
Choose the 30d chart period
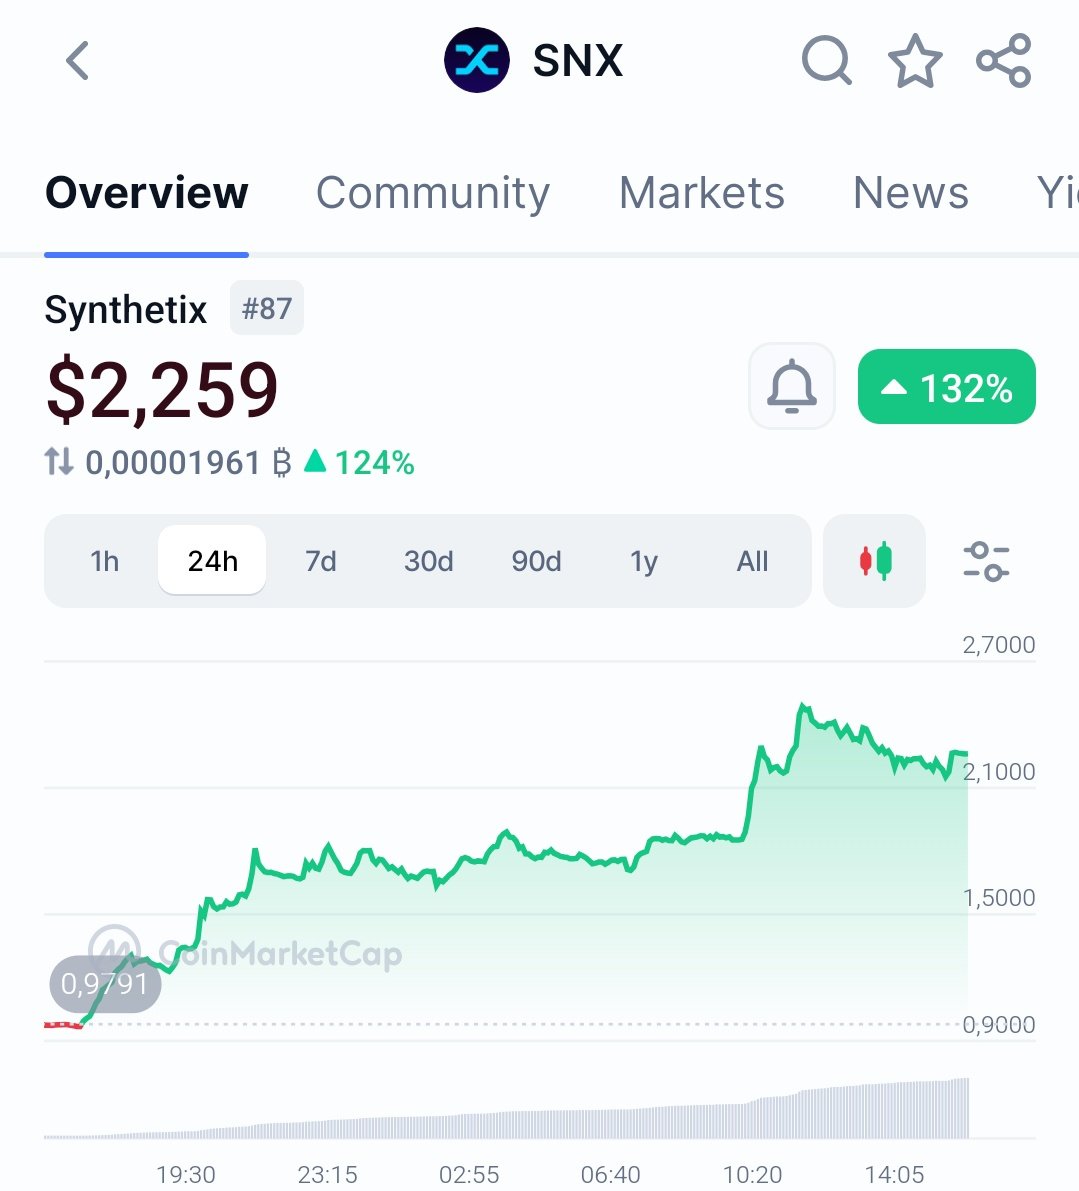point(428,561)
